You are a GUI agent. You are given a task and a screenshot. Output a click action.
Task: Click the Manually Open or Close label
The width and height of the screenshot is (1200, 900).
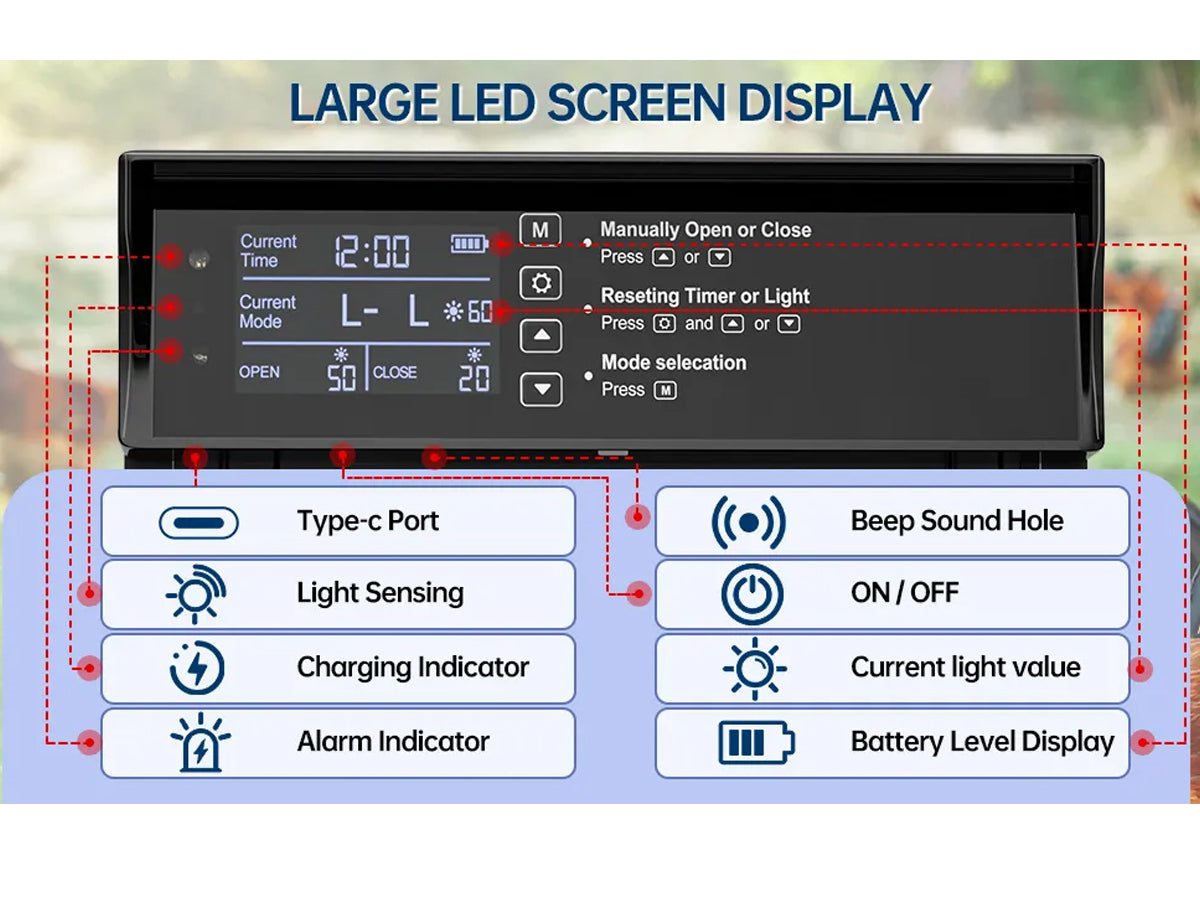click(x=705, y=230)
